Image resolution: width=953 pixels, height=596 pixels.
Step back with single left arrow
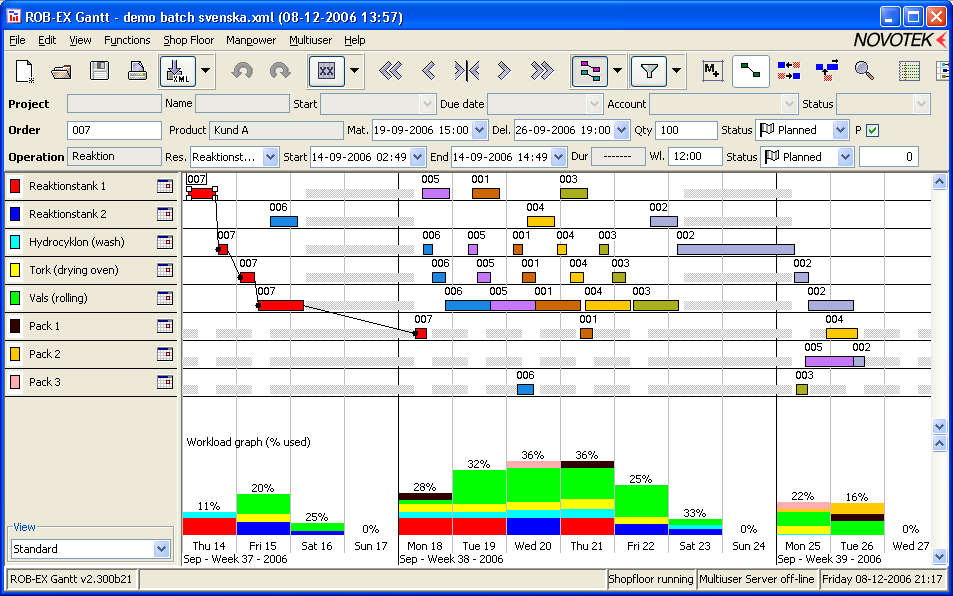428,71
